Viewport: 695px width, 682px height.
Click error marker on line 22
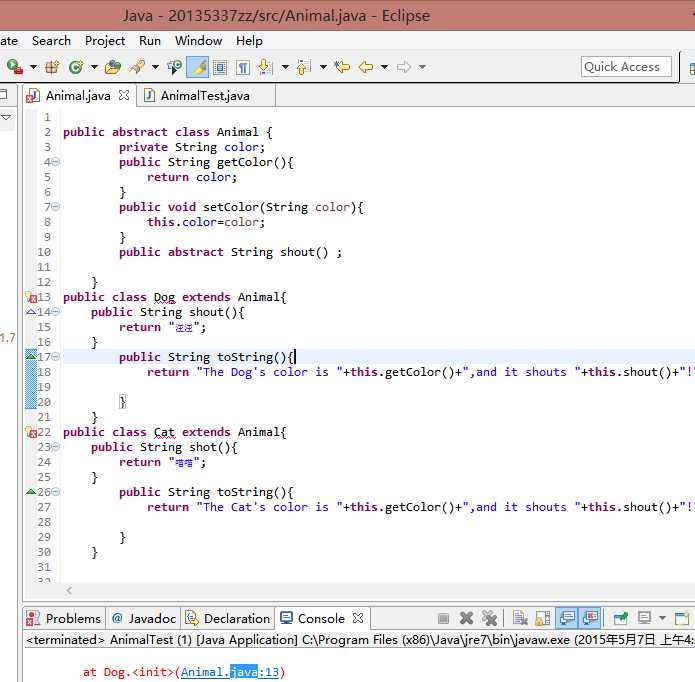31,432
